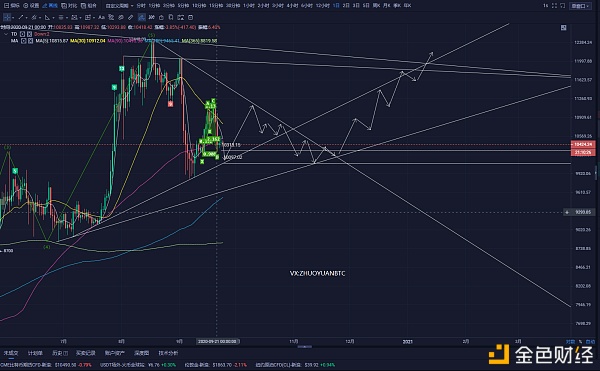This screenshot has height=371, width=600.
Task: Click the chart snapshot icon at chart corner
Action: 564,28
